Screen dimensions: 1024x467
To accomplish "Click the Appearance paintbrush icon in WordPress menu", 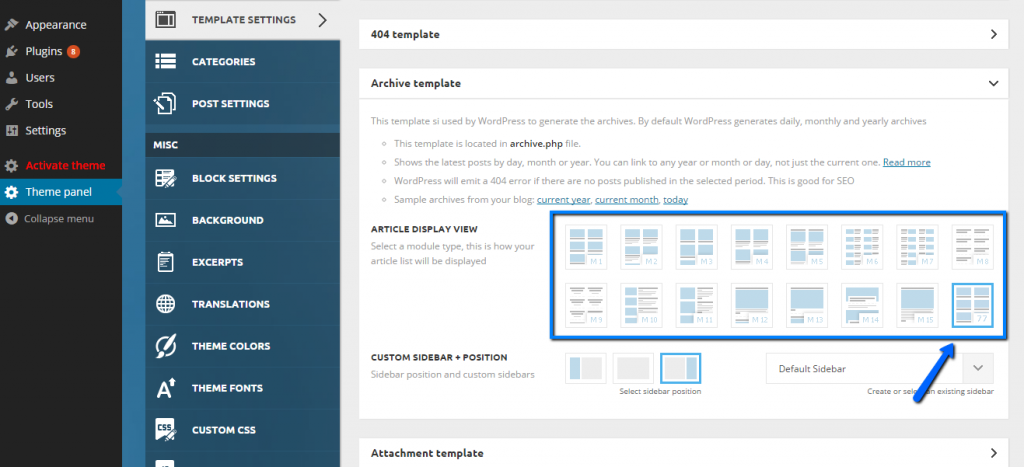I will point(11,25).
